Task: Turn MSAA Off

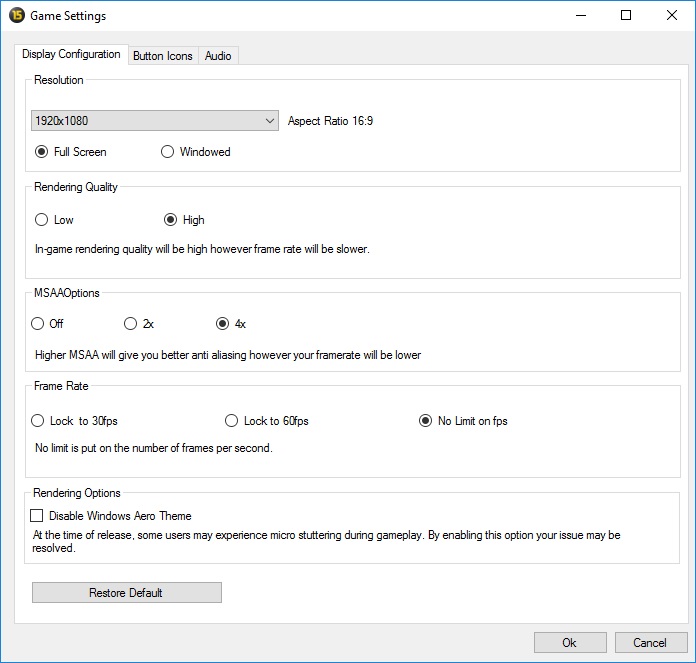Action: (x=38, y=324)
